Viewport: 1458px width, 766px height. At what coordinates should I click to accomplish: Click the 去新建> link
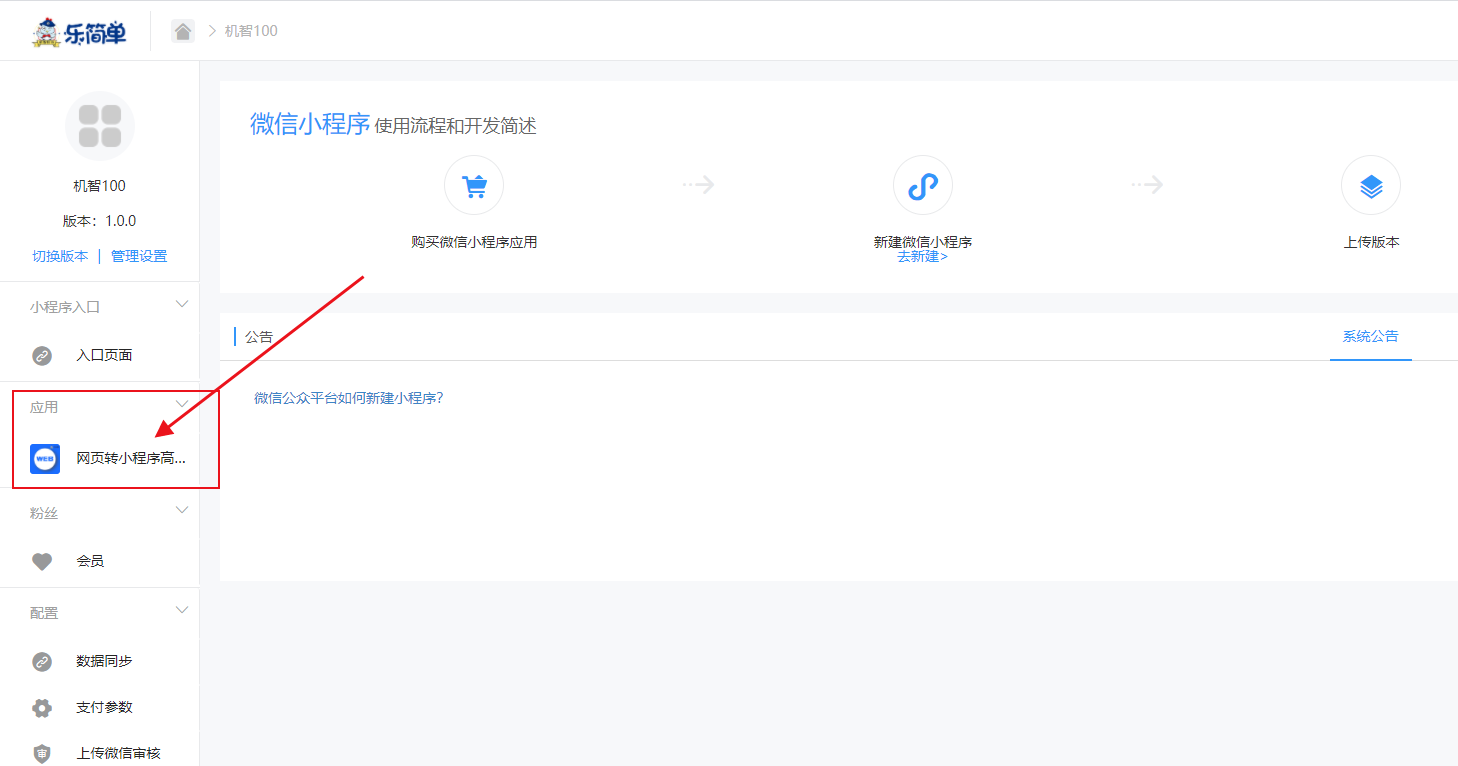(922, 257)
